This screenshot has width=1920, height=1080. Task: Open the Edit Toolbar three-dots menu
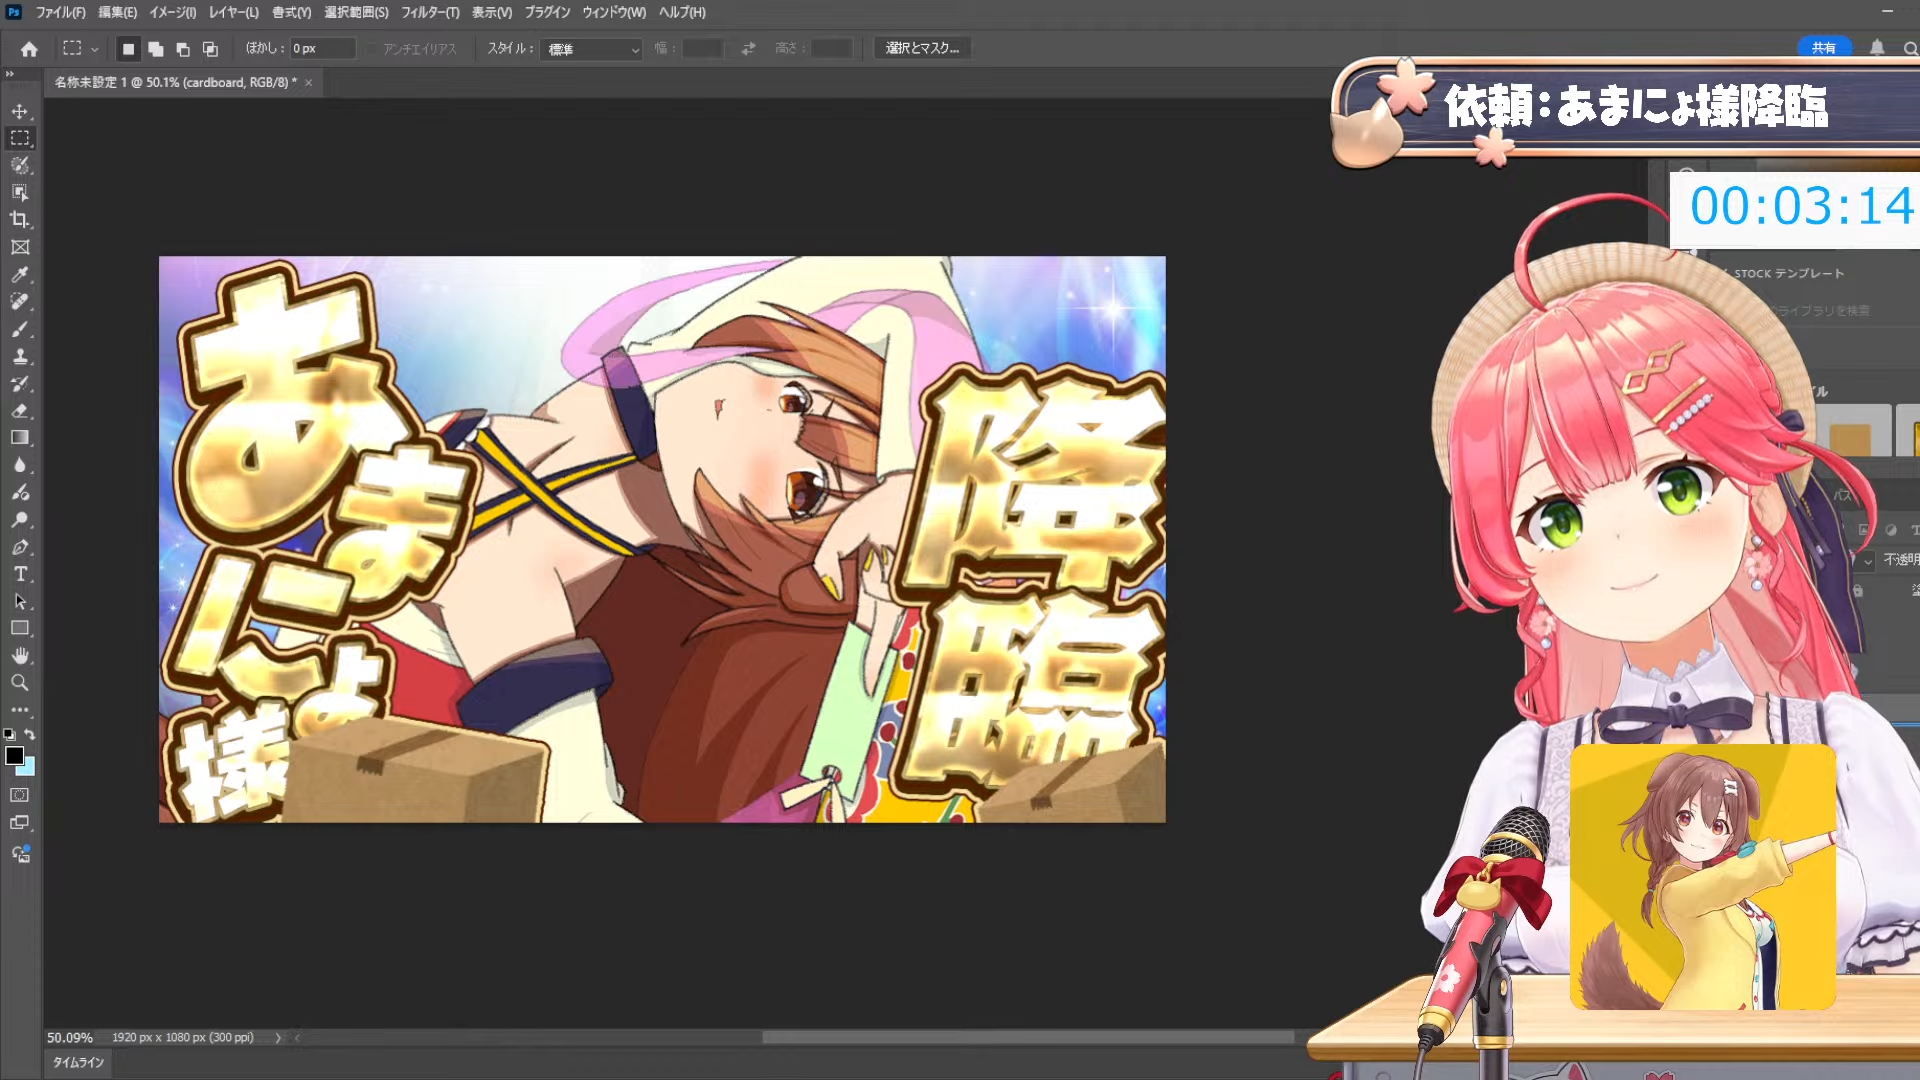pyautogui.click(x=20, y=710)
